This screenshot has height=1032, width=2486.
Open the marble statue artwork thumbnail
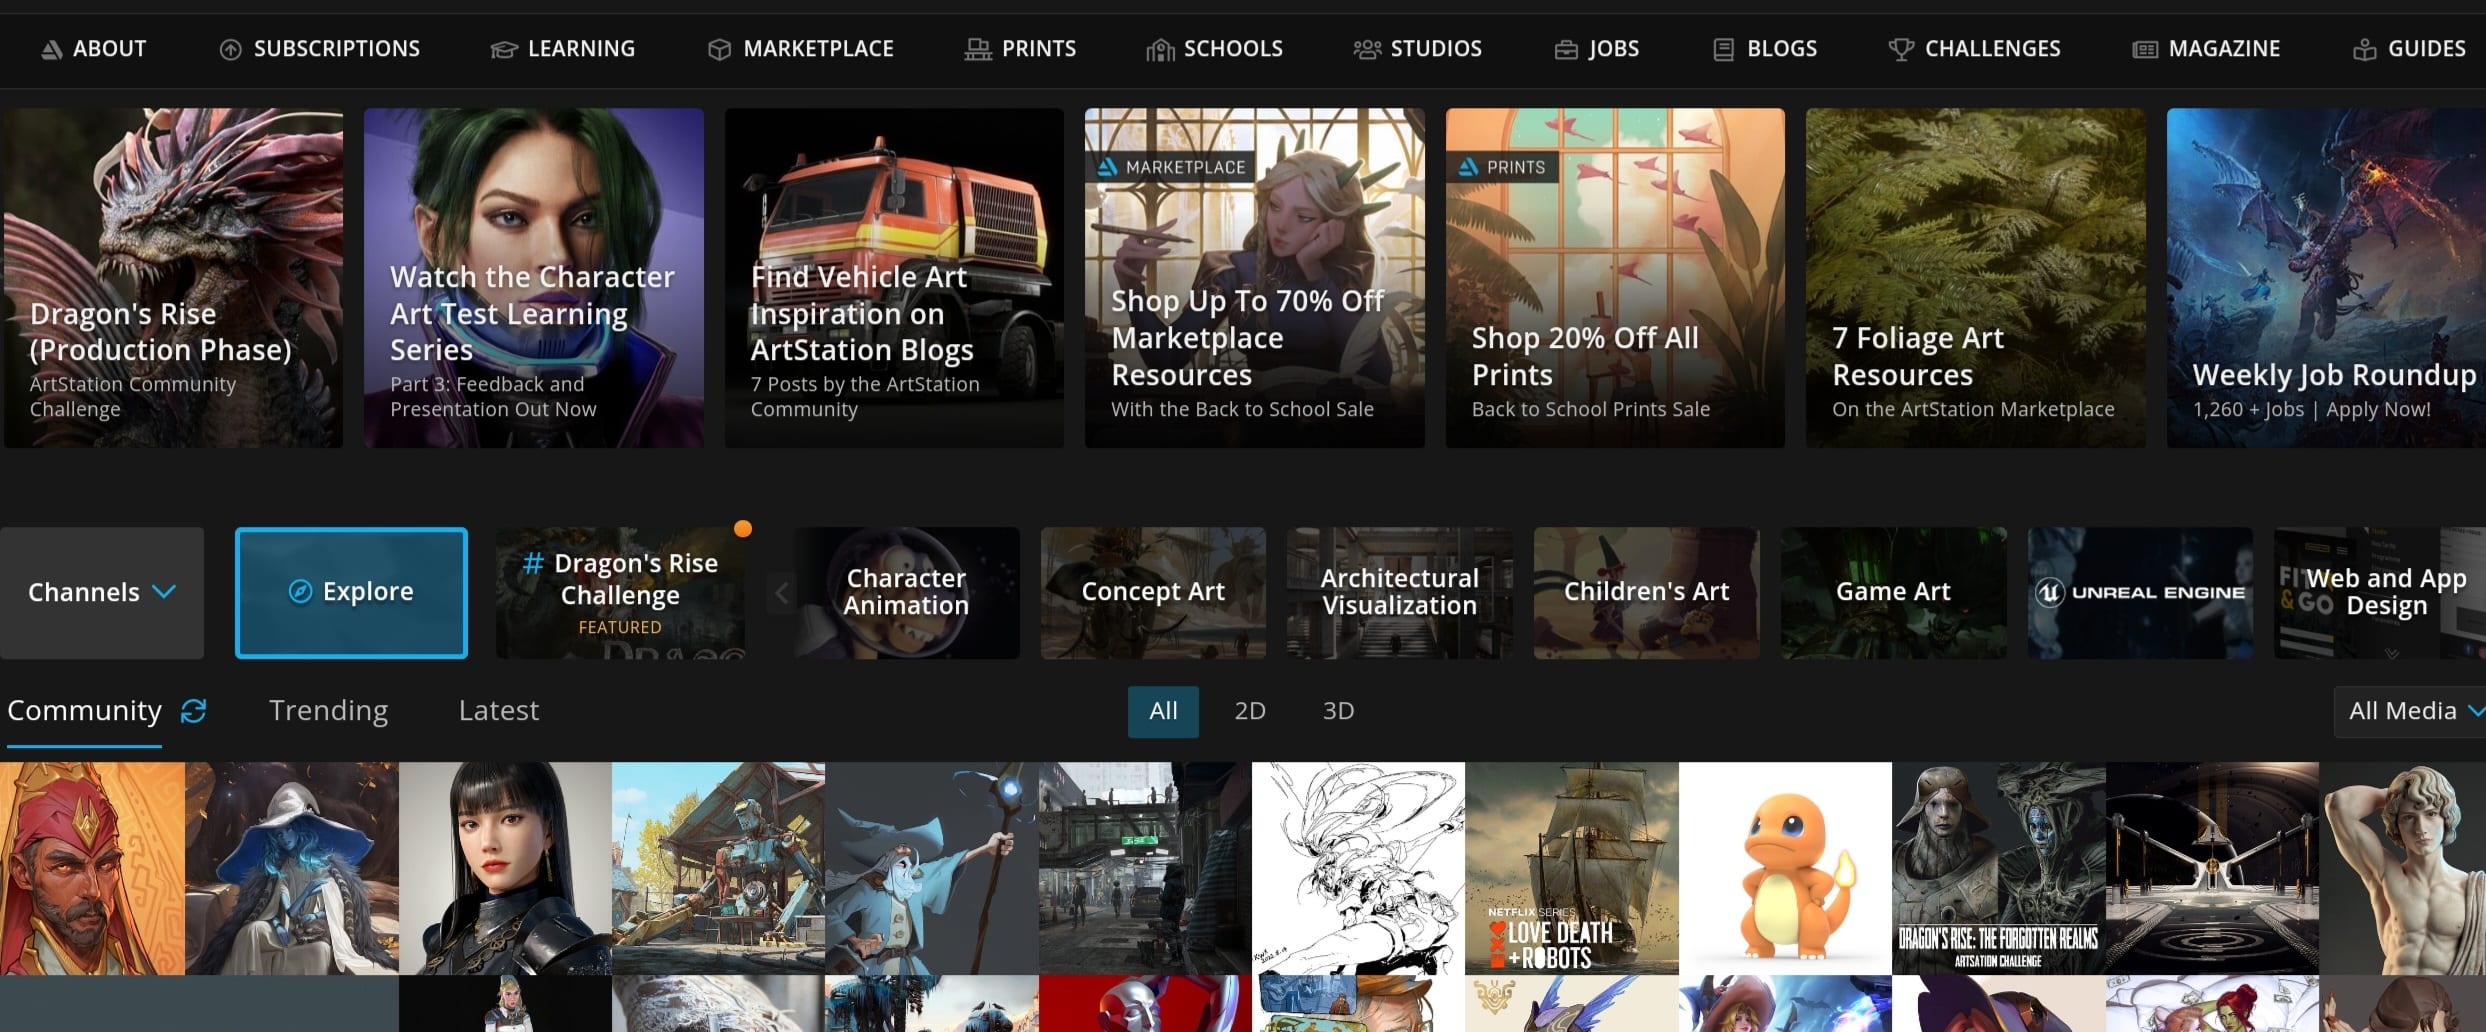[2402, 868]
